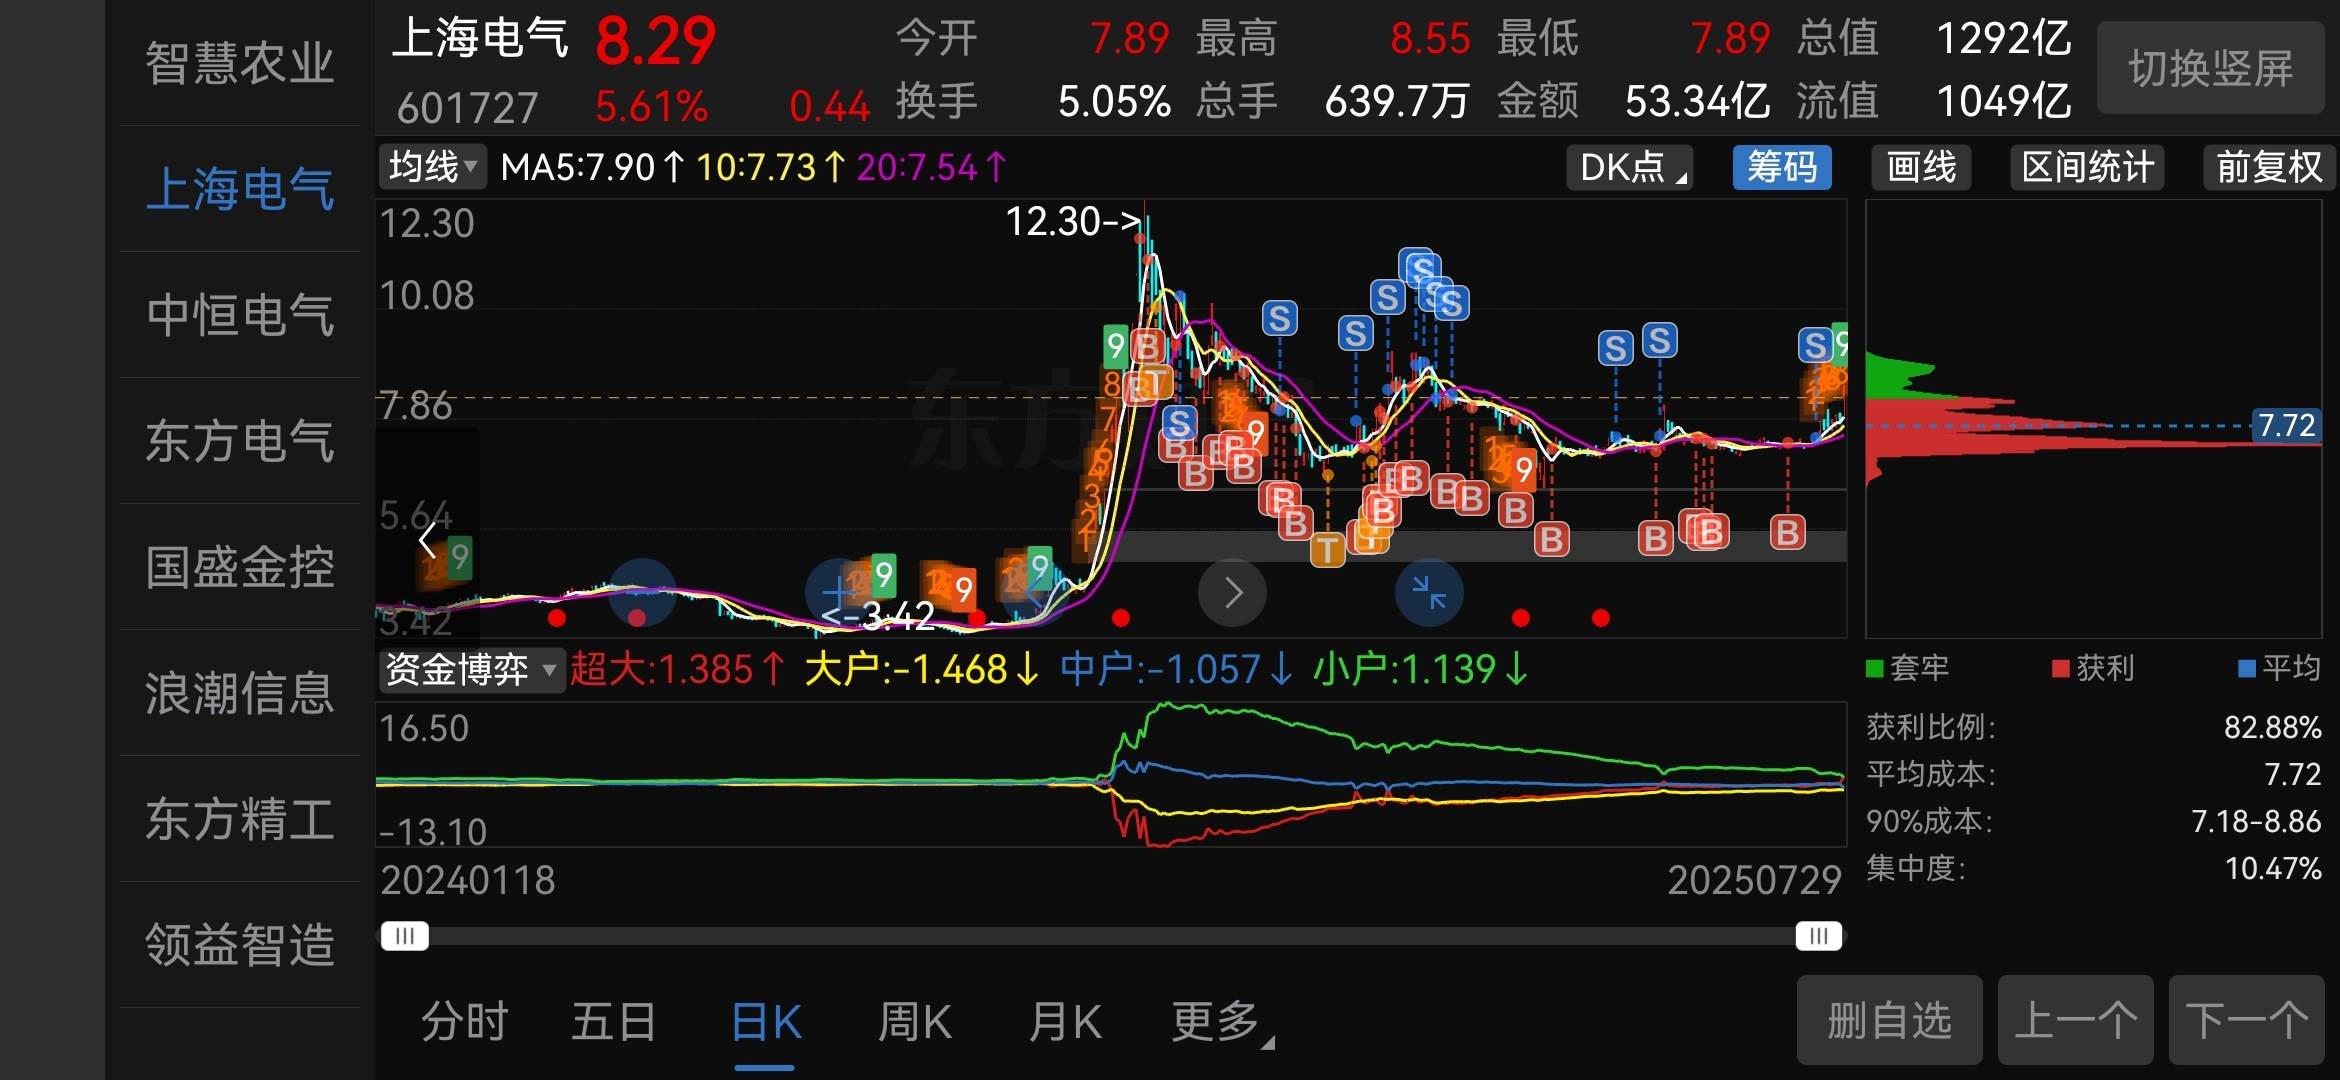2340x1080 pixels.
Task: Click the 3.42 low price annotation
Action: tap(880, 616)
